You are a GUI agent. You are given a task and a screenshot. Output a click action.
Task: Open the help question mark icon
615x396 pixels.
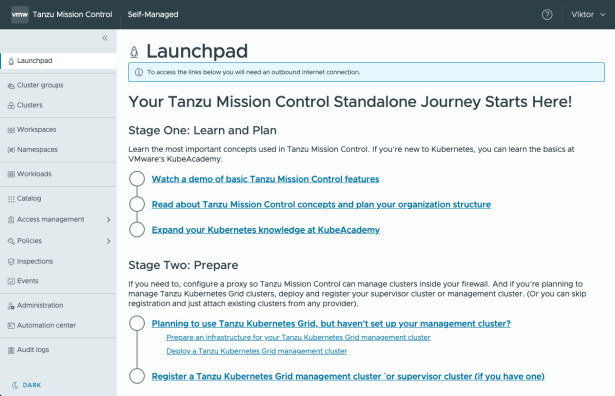[x=547, y=15]
